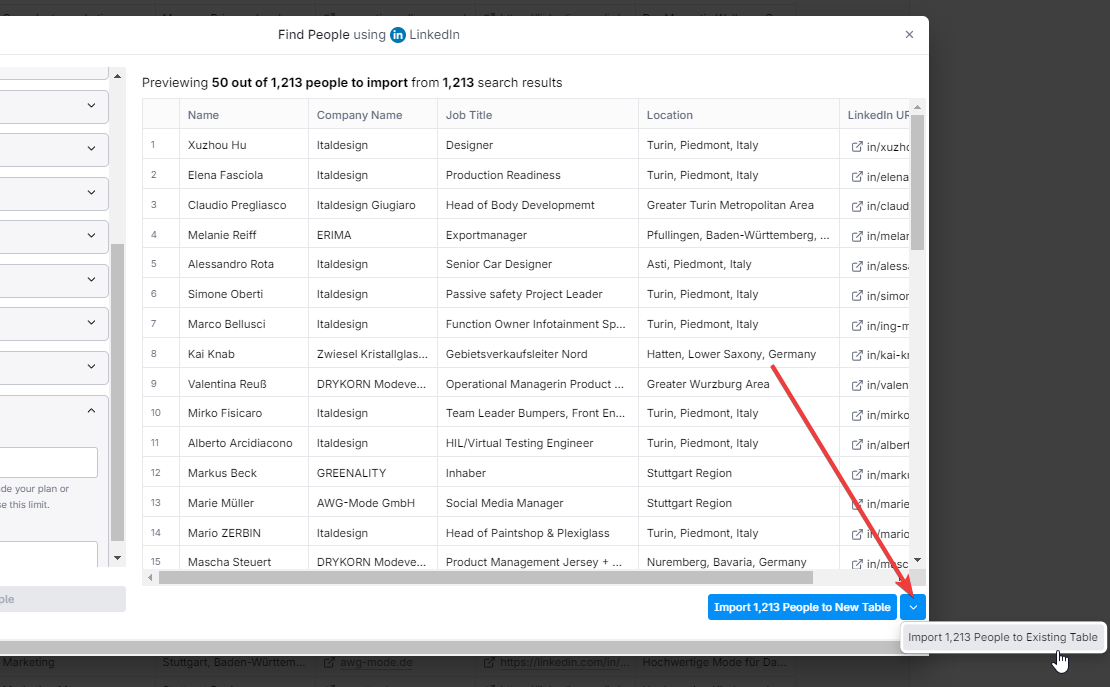Open LinkedIn link icon for Melanie Reiff
This screenshot has height=687, width=1110.
point(856,236)
